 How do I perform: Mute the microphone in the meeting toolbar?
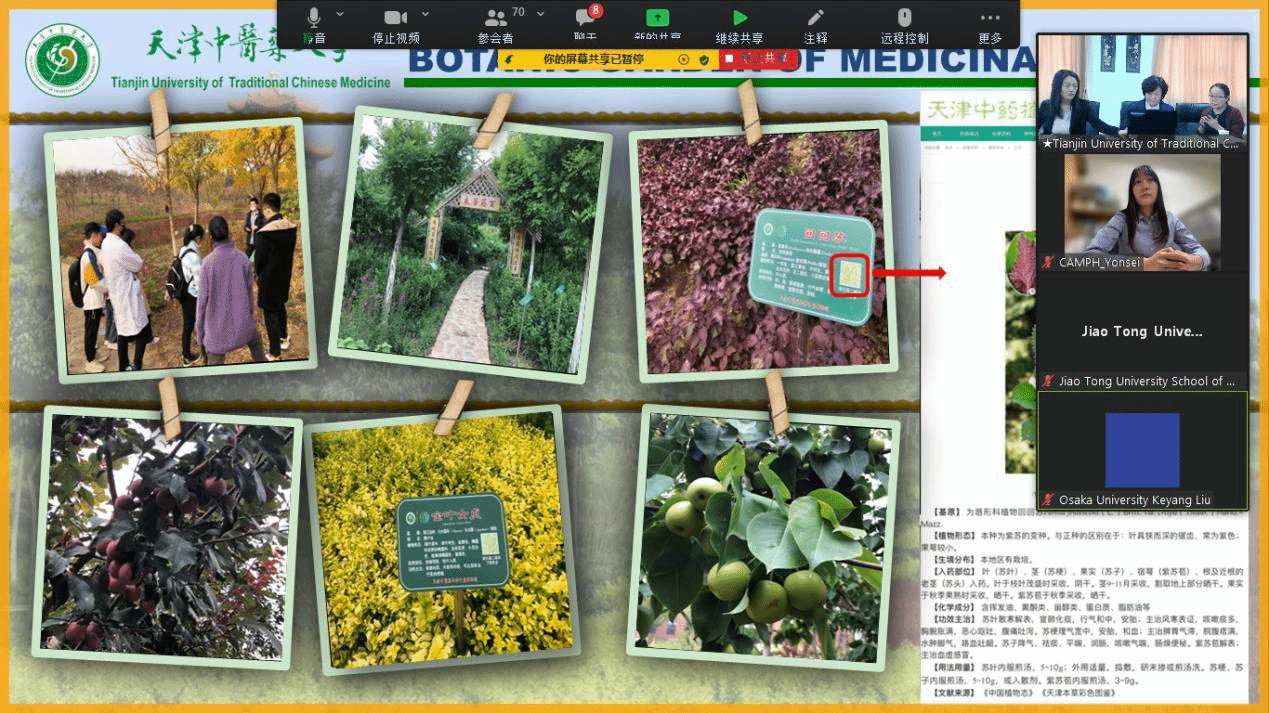pyautogui.click(x=314, y=18)
